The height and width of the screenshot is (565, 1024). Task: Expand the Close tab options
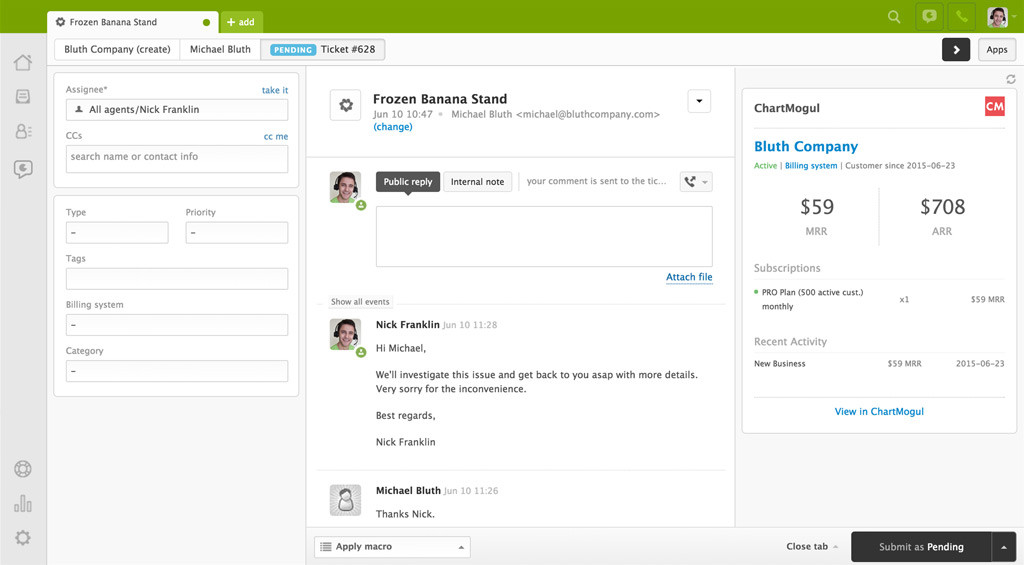(x=812, y=547)
